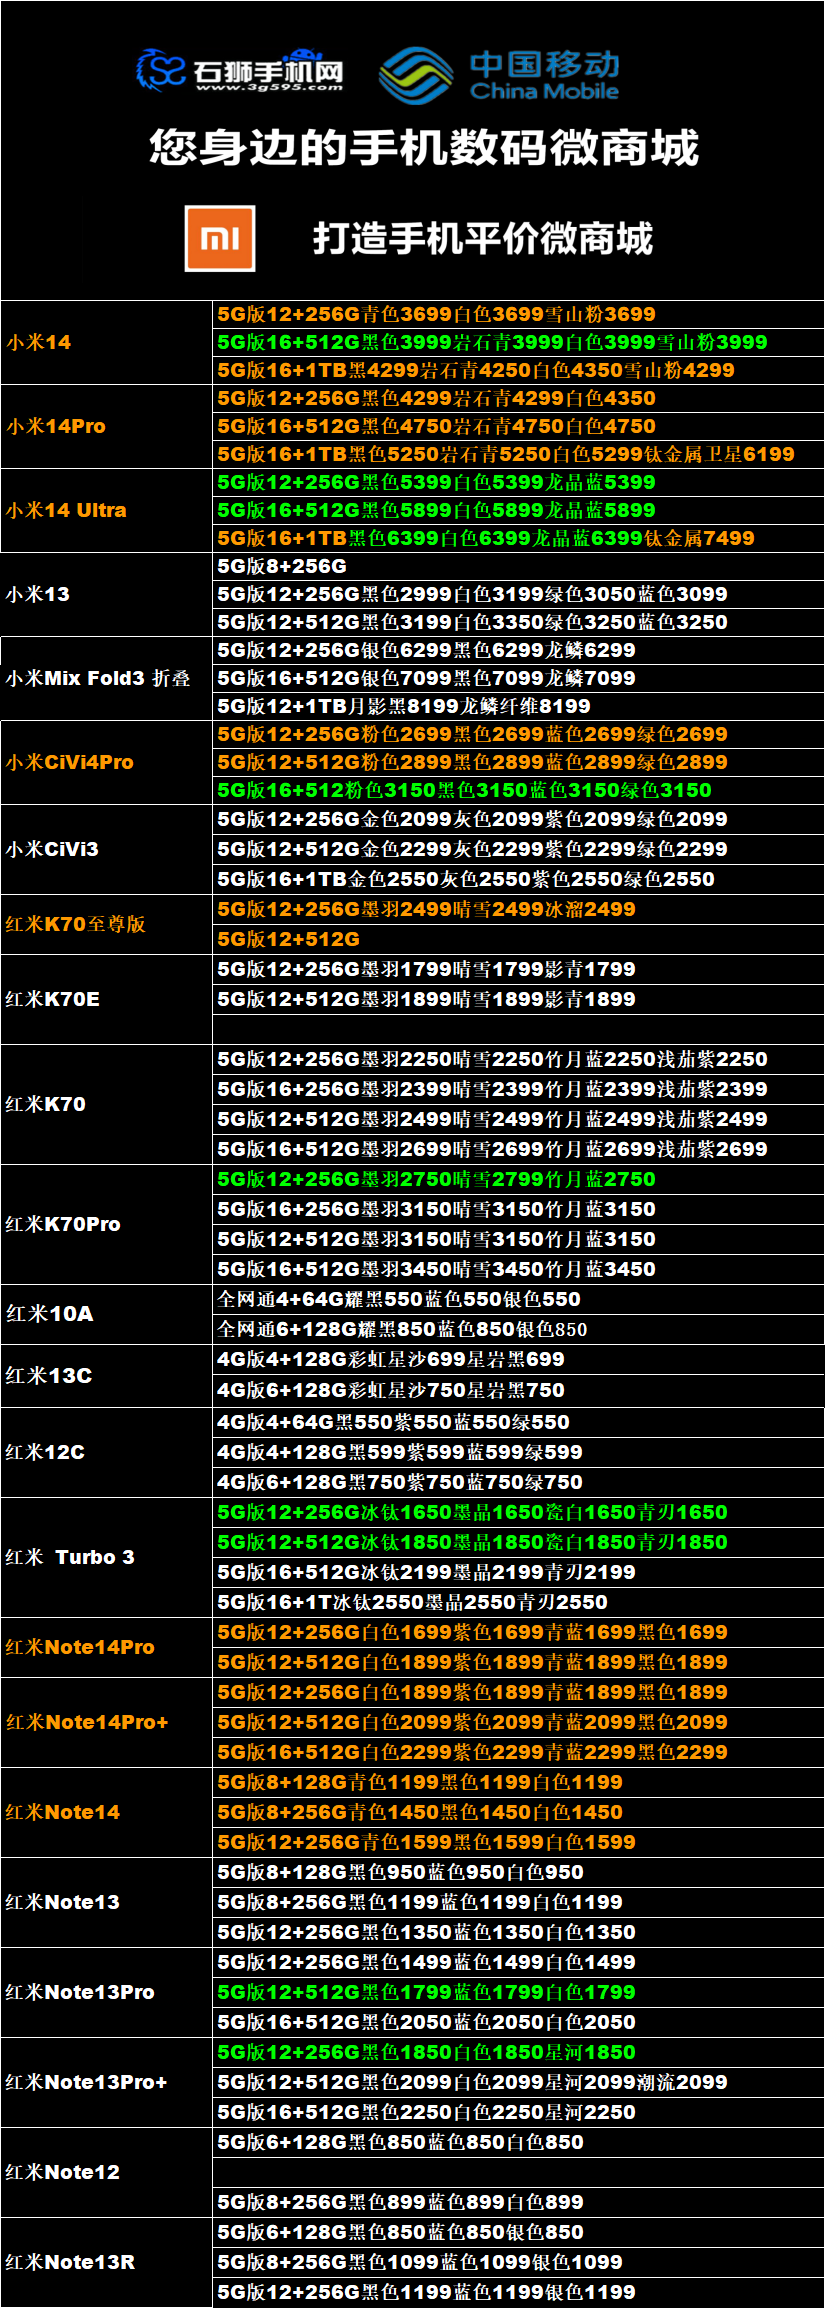825x2308 pixels.
Task: Click row 5G版16+1T冰钛2550墨晶2550青刃2550
Action: point(518,1602)
